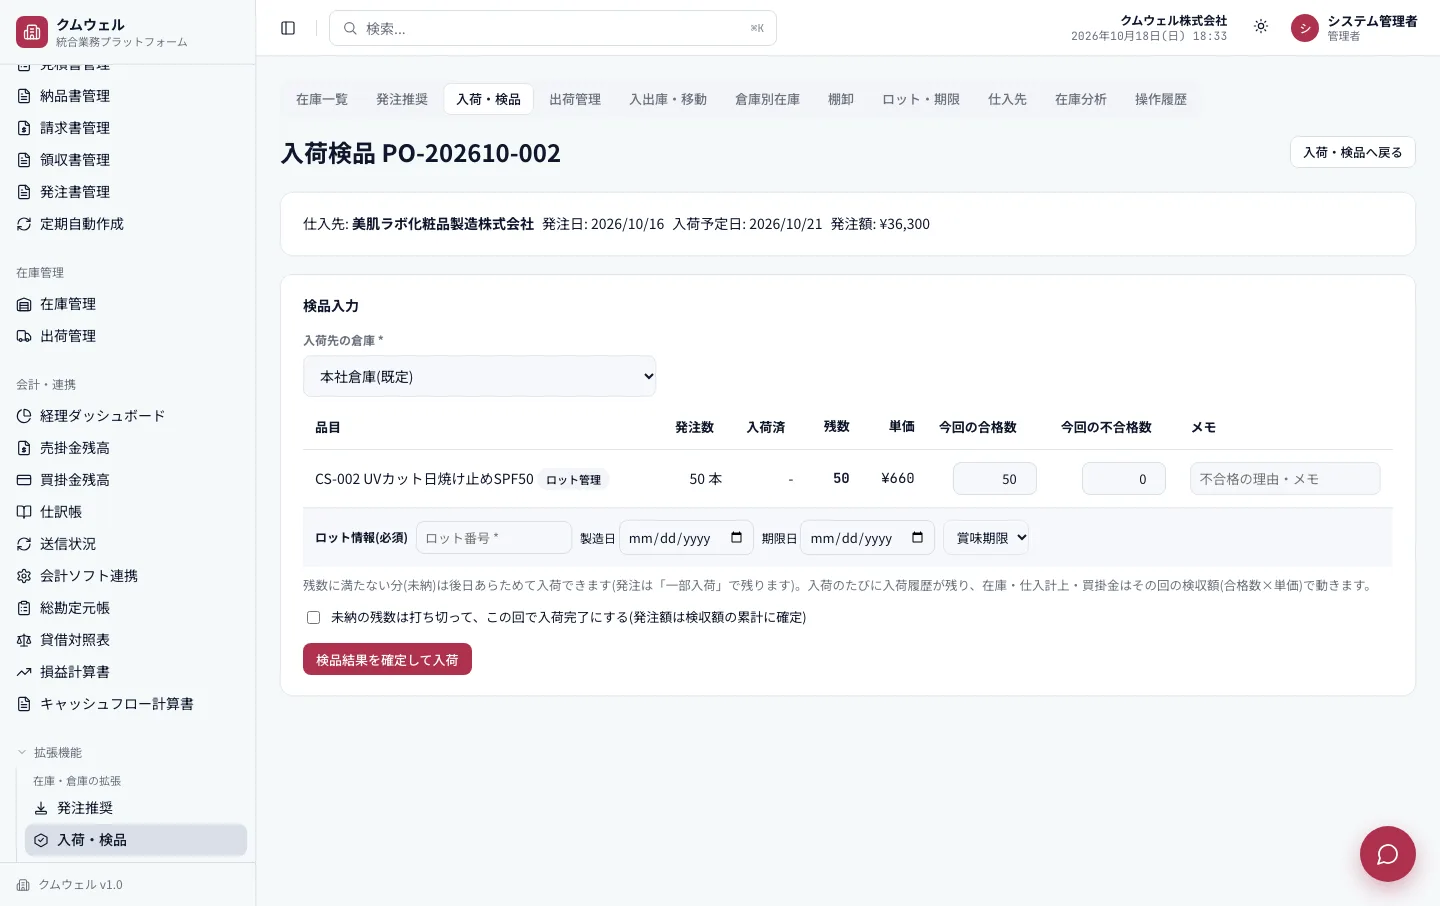Viewport: 1440px width, 906px height.
Task: Click the 領収書管理 sidebar icon
Action: (24, 160)
